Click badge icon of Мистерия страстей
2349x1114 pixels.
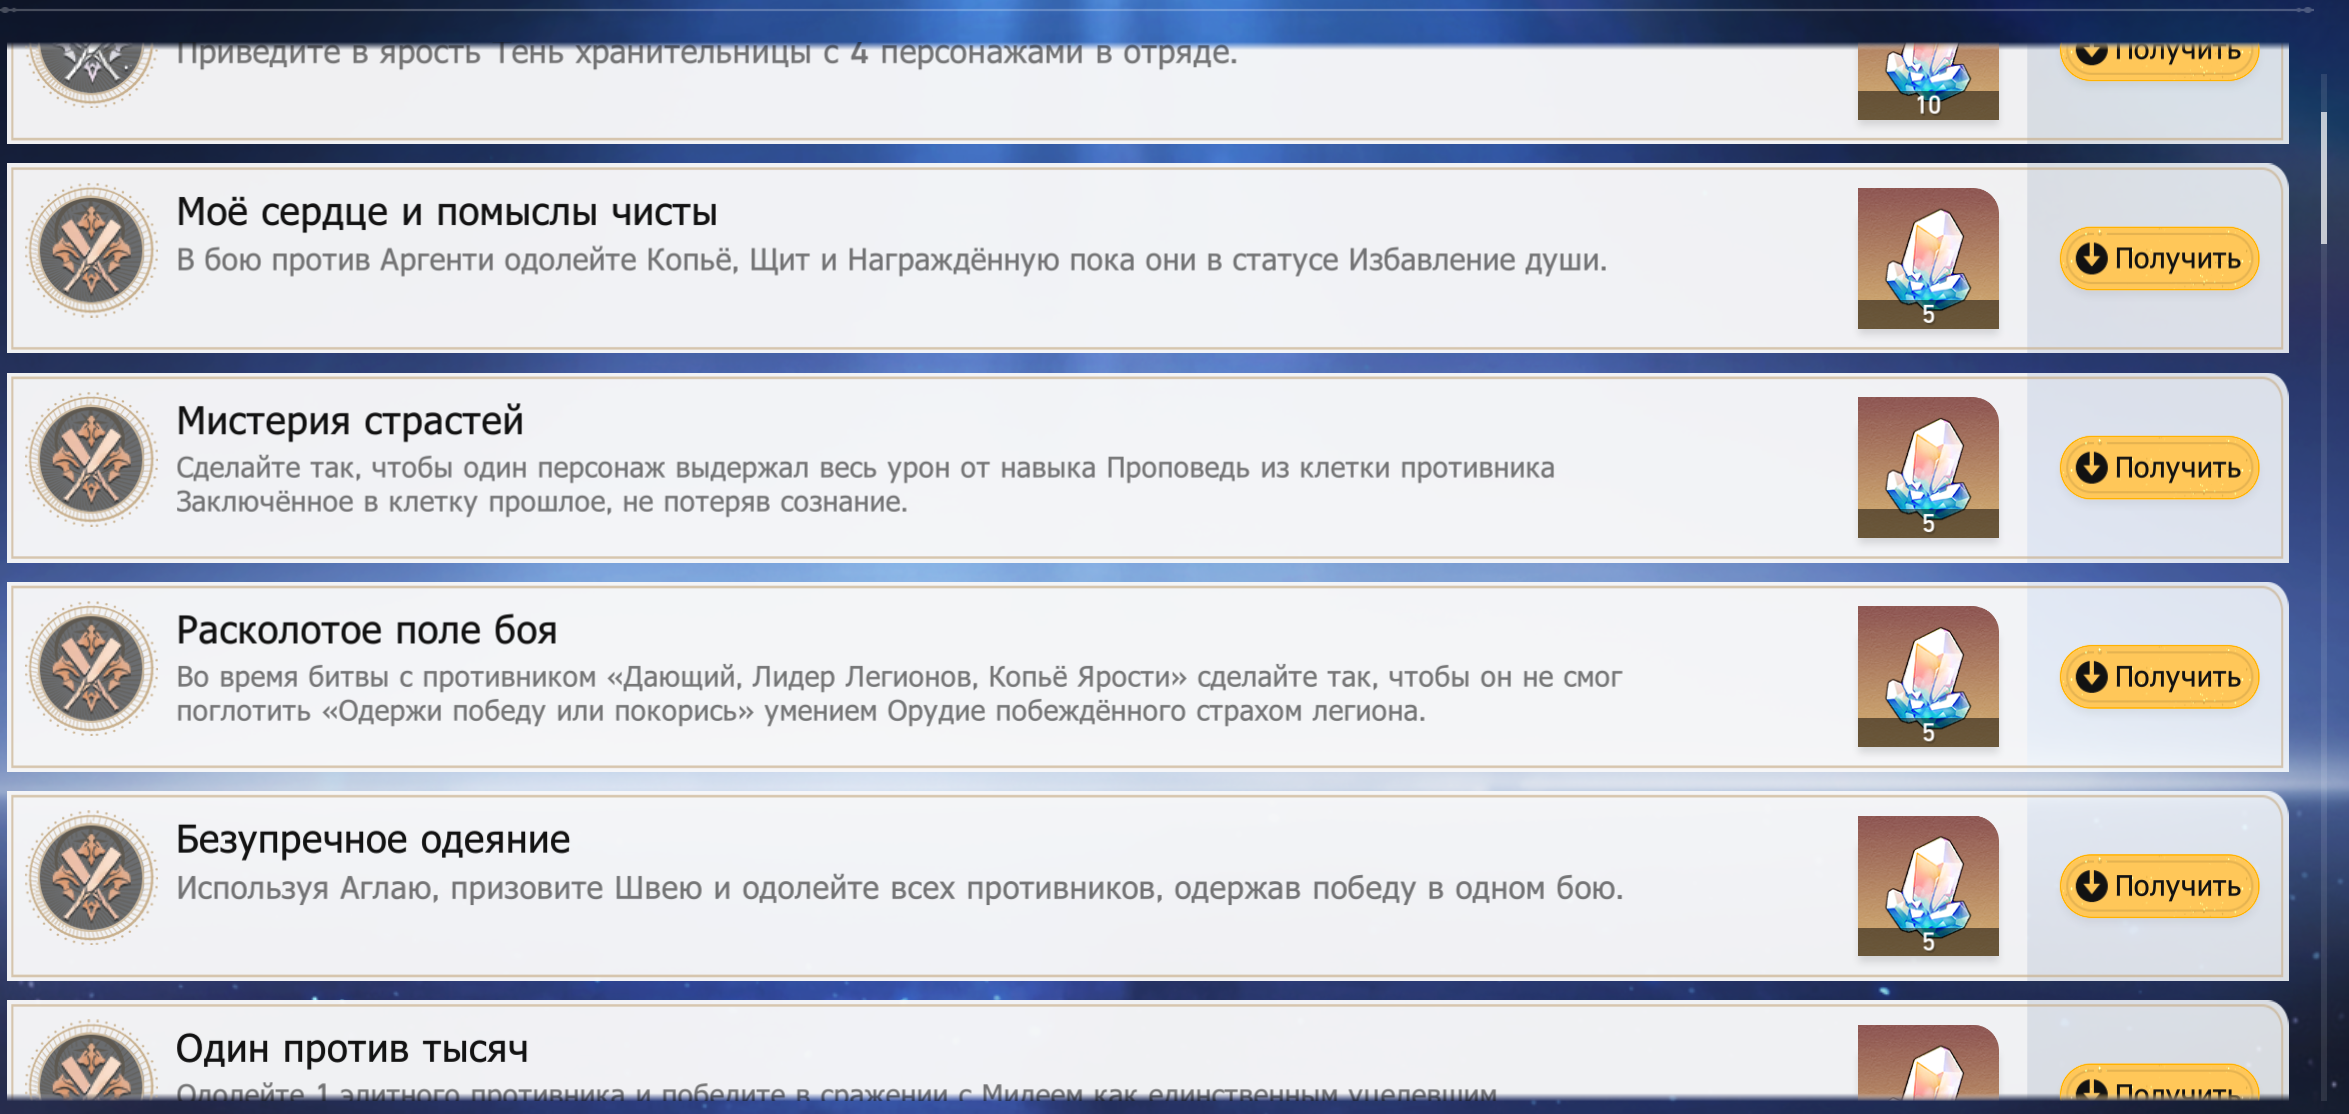pyautogui.click(x=91, y=460)
